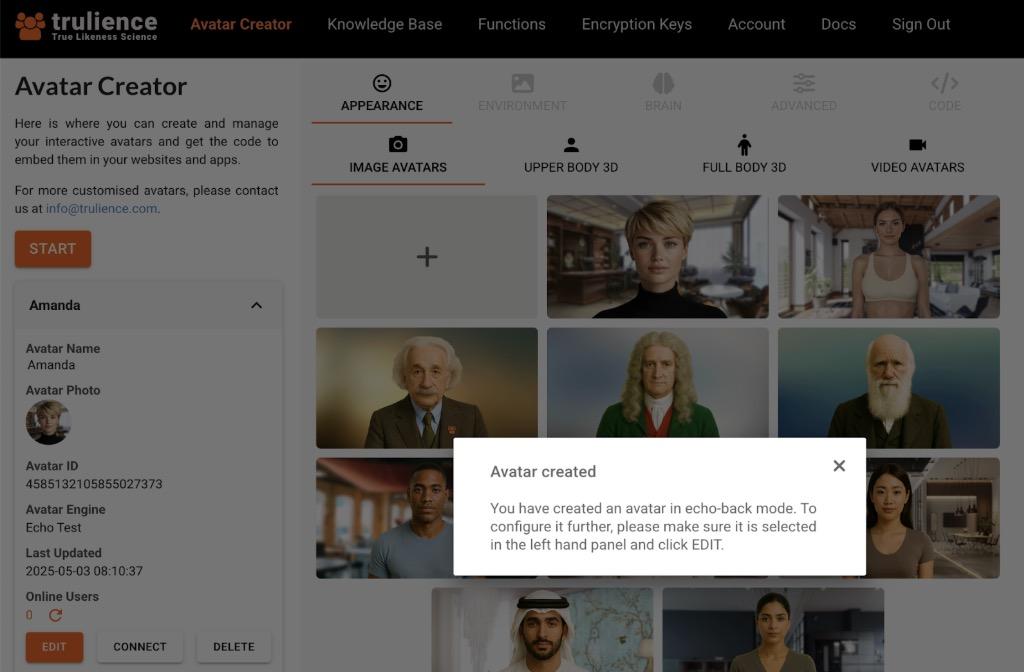Open Knowledge Base in top navigation
1024x672 pixels.
pyautogui.click(x=384, y=24)
